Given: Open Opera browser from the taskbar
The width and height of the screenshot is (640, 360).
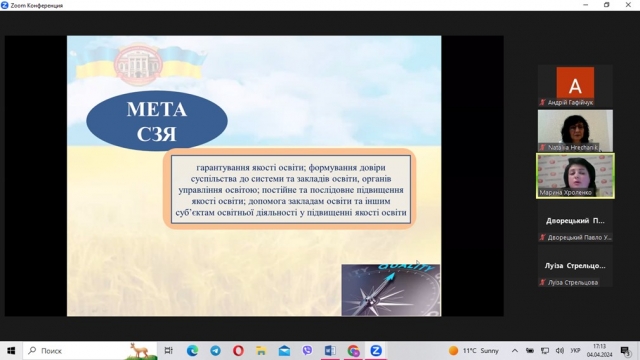Looking at the screenshot, I should point(238,351).
